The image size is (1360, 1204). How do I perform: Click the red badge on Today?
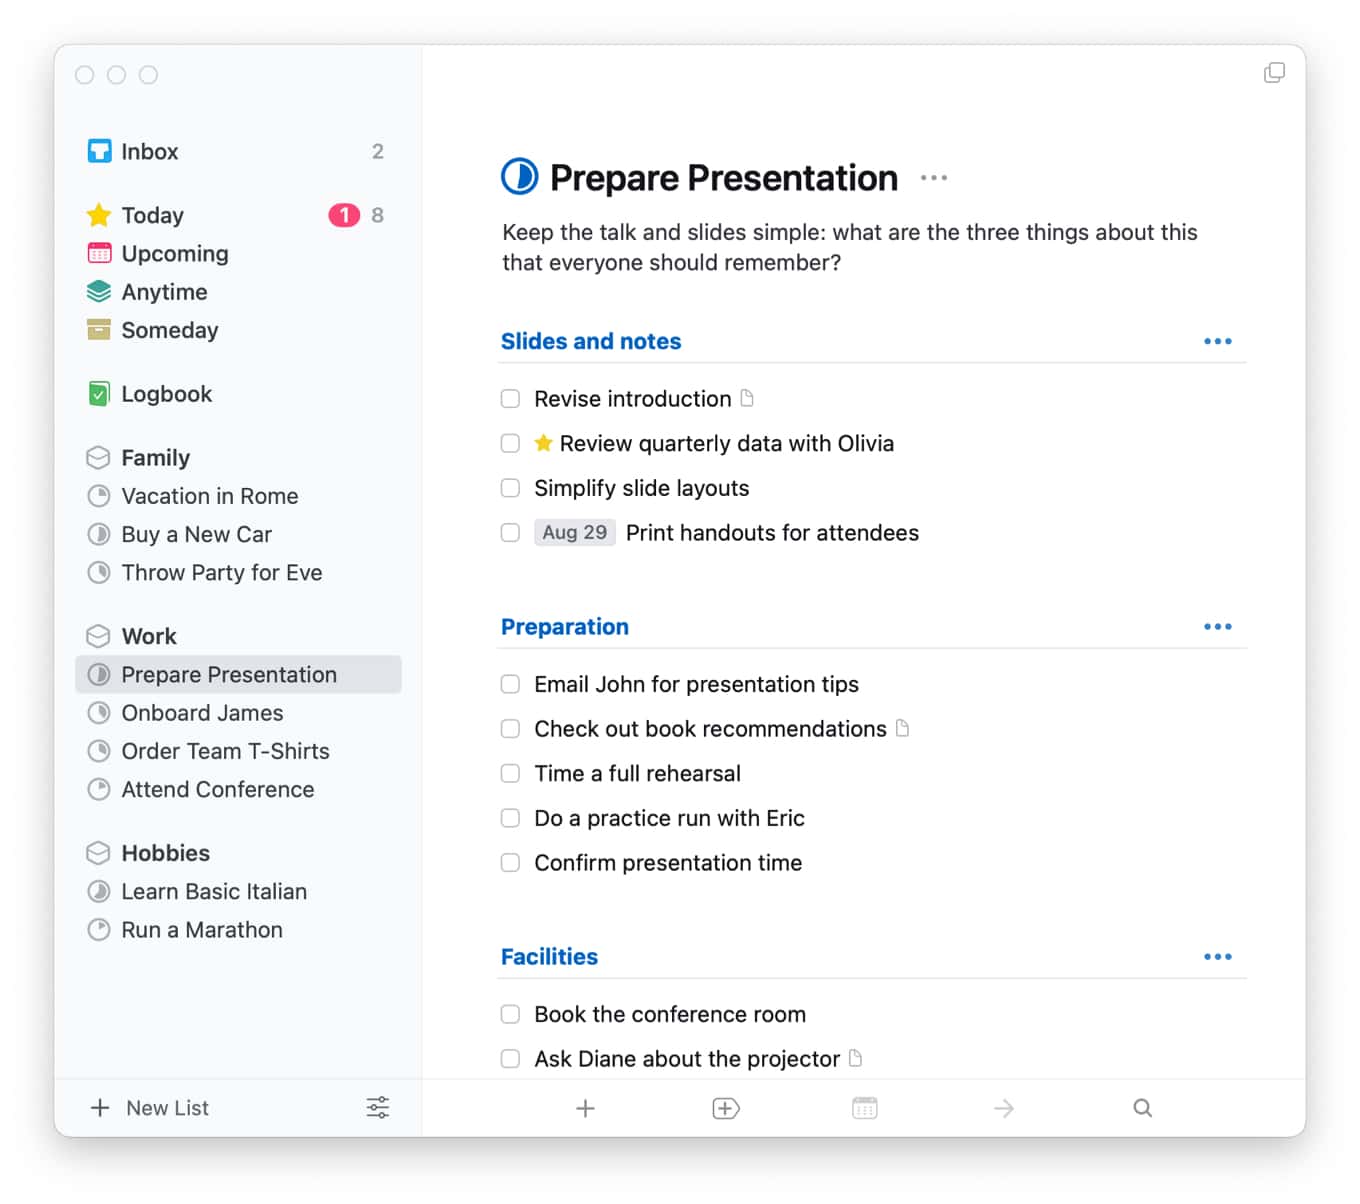click(344, 216)
